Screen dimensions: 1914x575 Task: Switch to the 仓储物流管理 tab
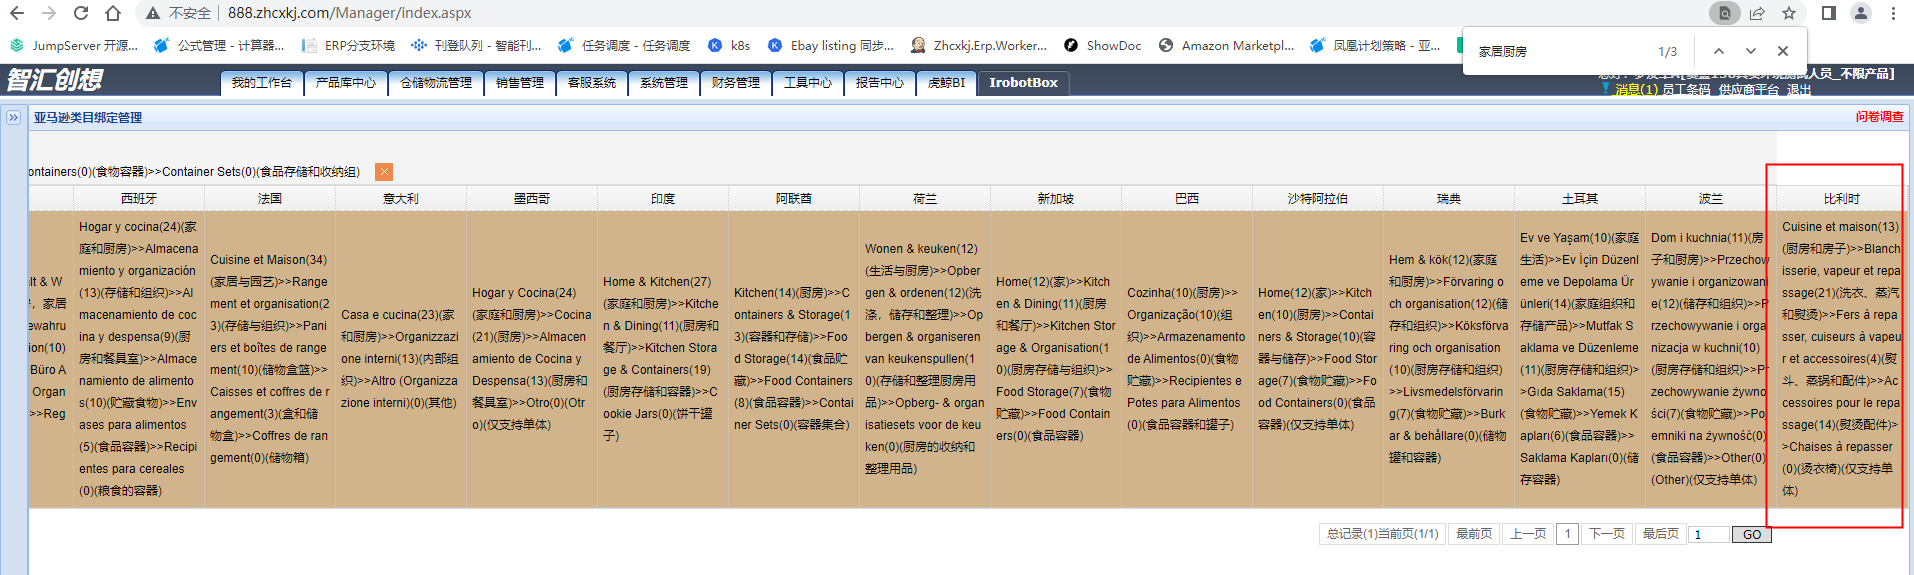[x=436, y=83]
